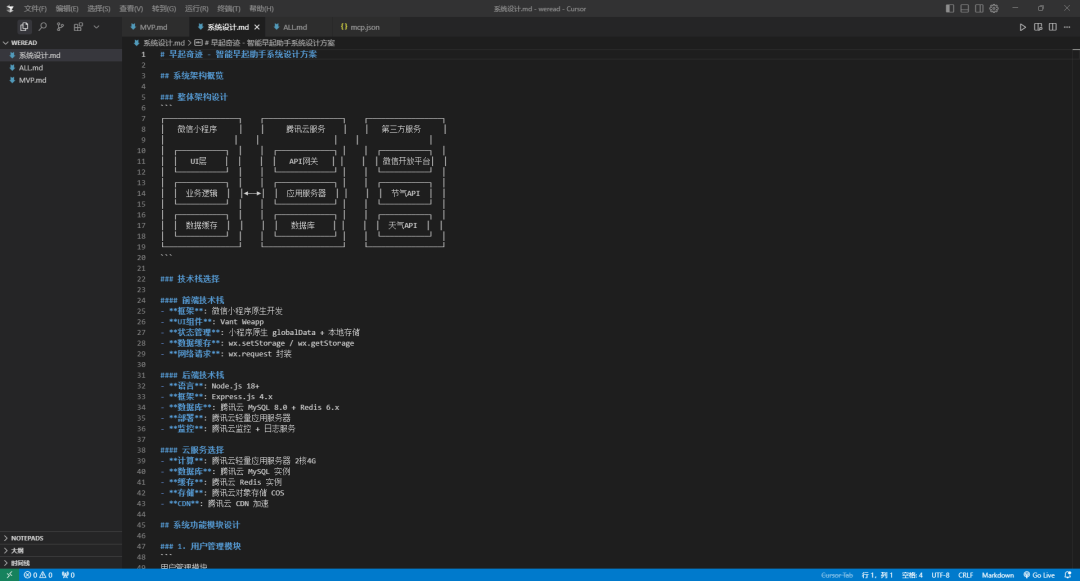This screenshot has width=1080, height=581.
Task: Open the Search view icon
Action: click(x=43, y=27)
